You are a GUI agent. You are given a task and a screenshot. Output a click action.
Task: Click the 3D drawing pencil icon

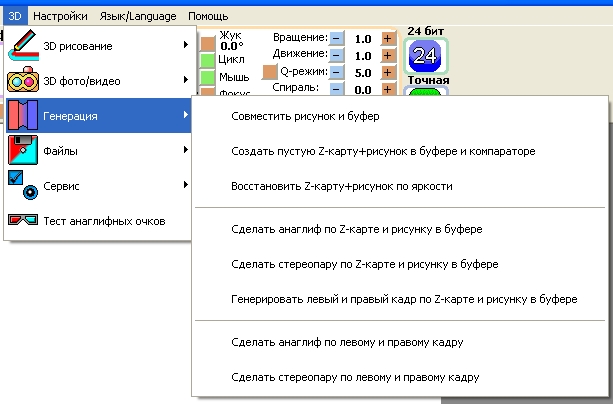23,45
